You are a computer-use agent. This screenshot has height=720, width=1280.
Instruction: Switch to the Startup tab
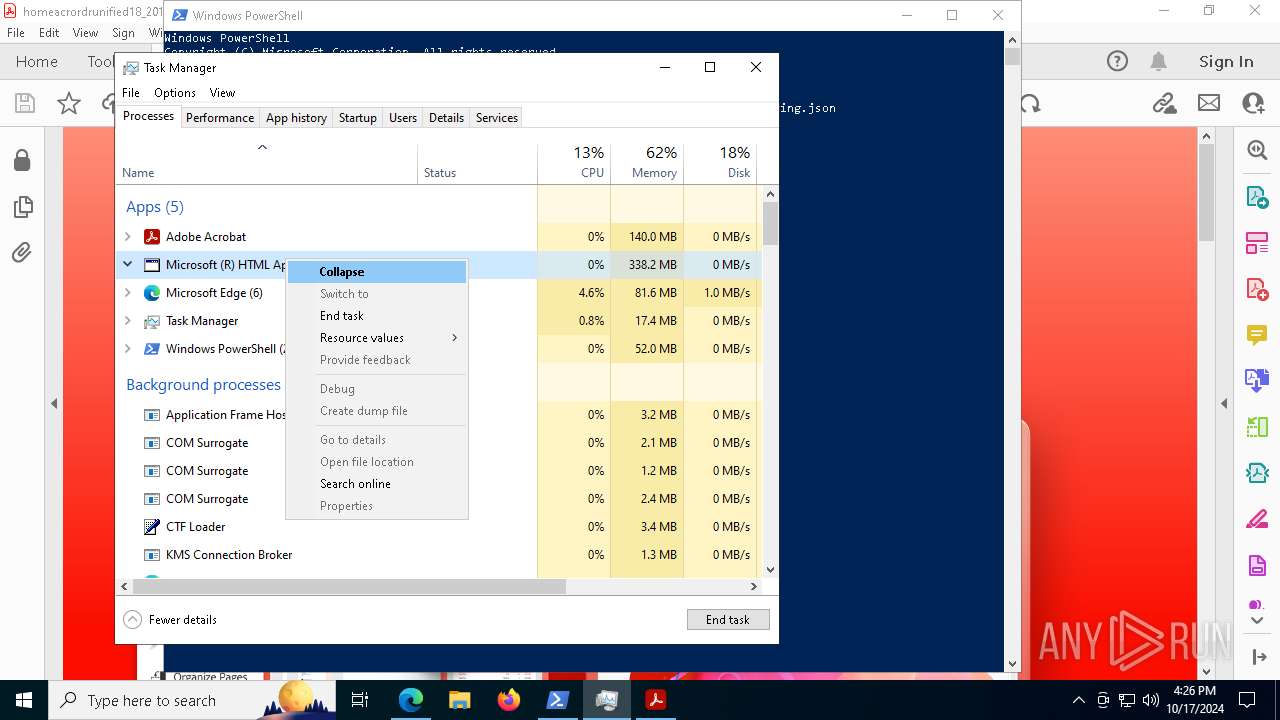point(358,118)
